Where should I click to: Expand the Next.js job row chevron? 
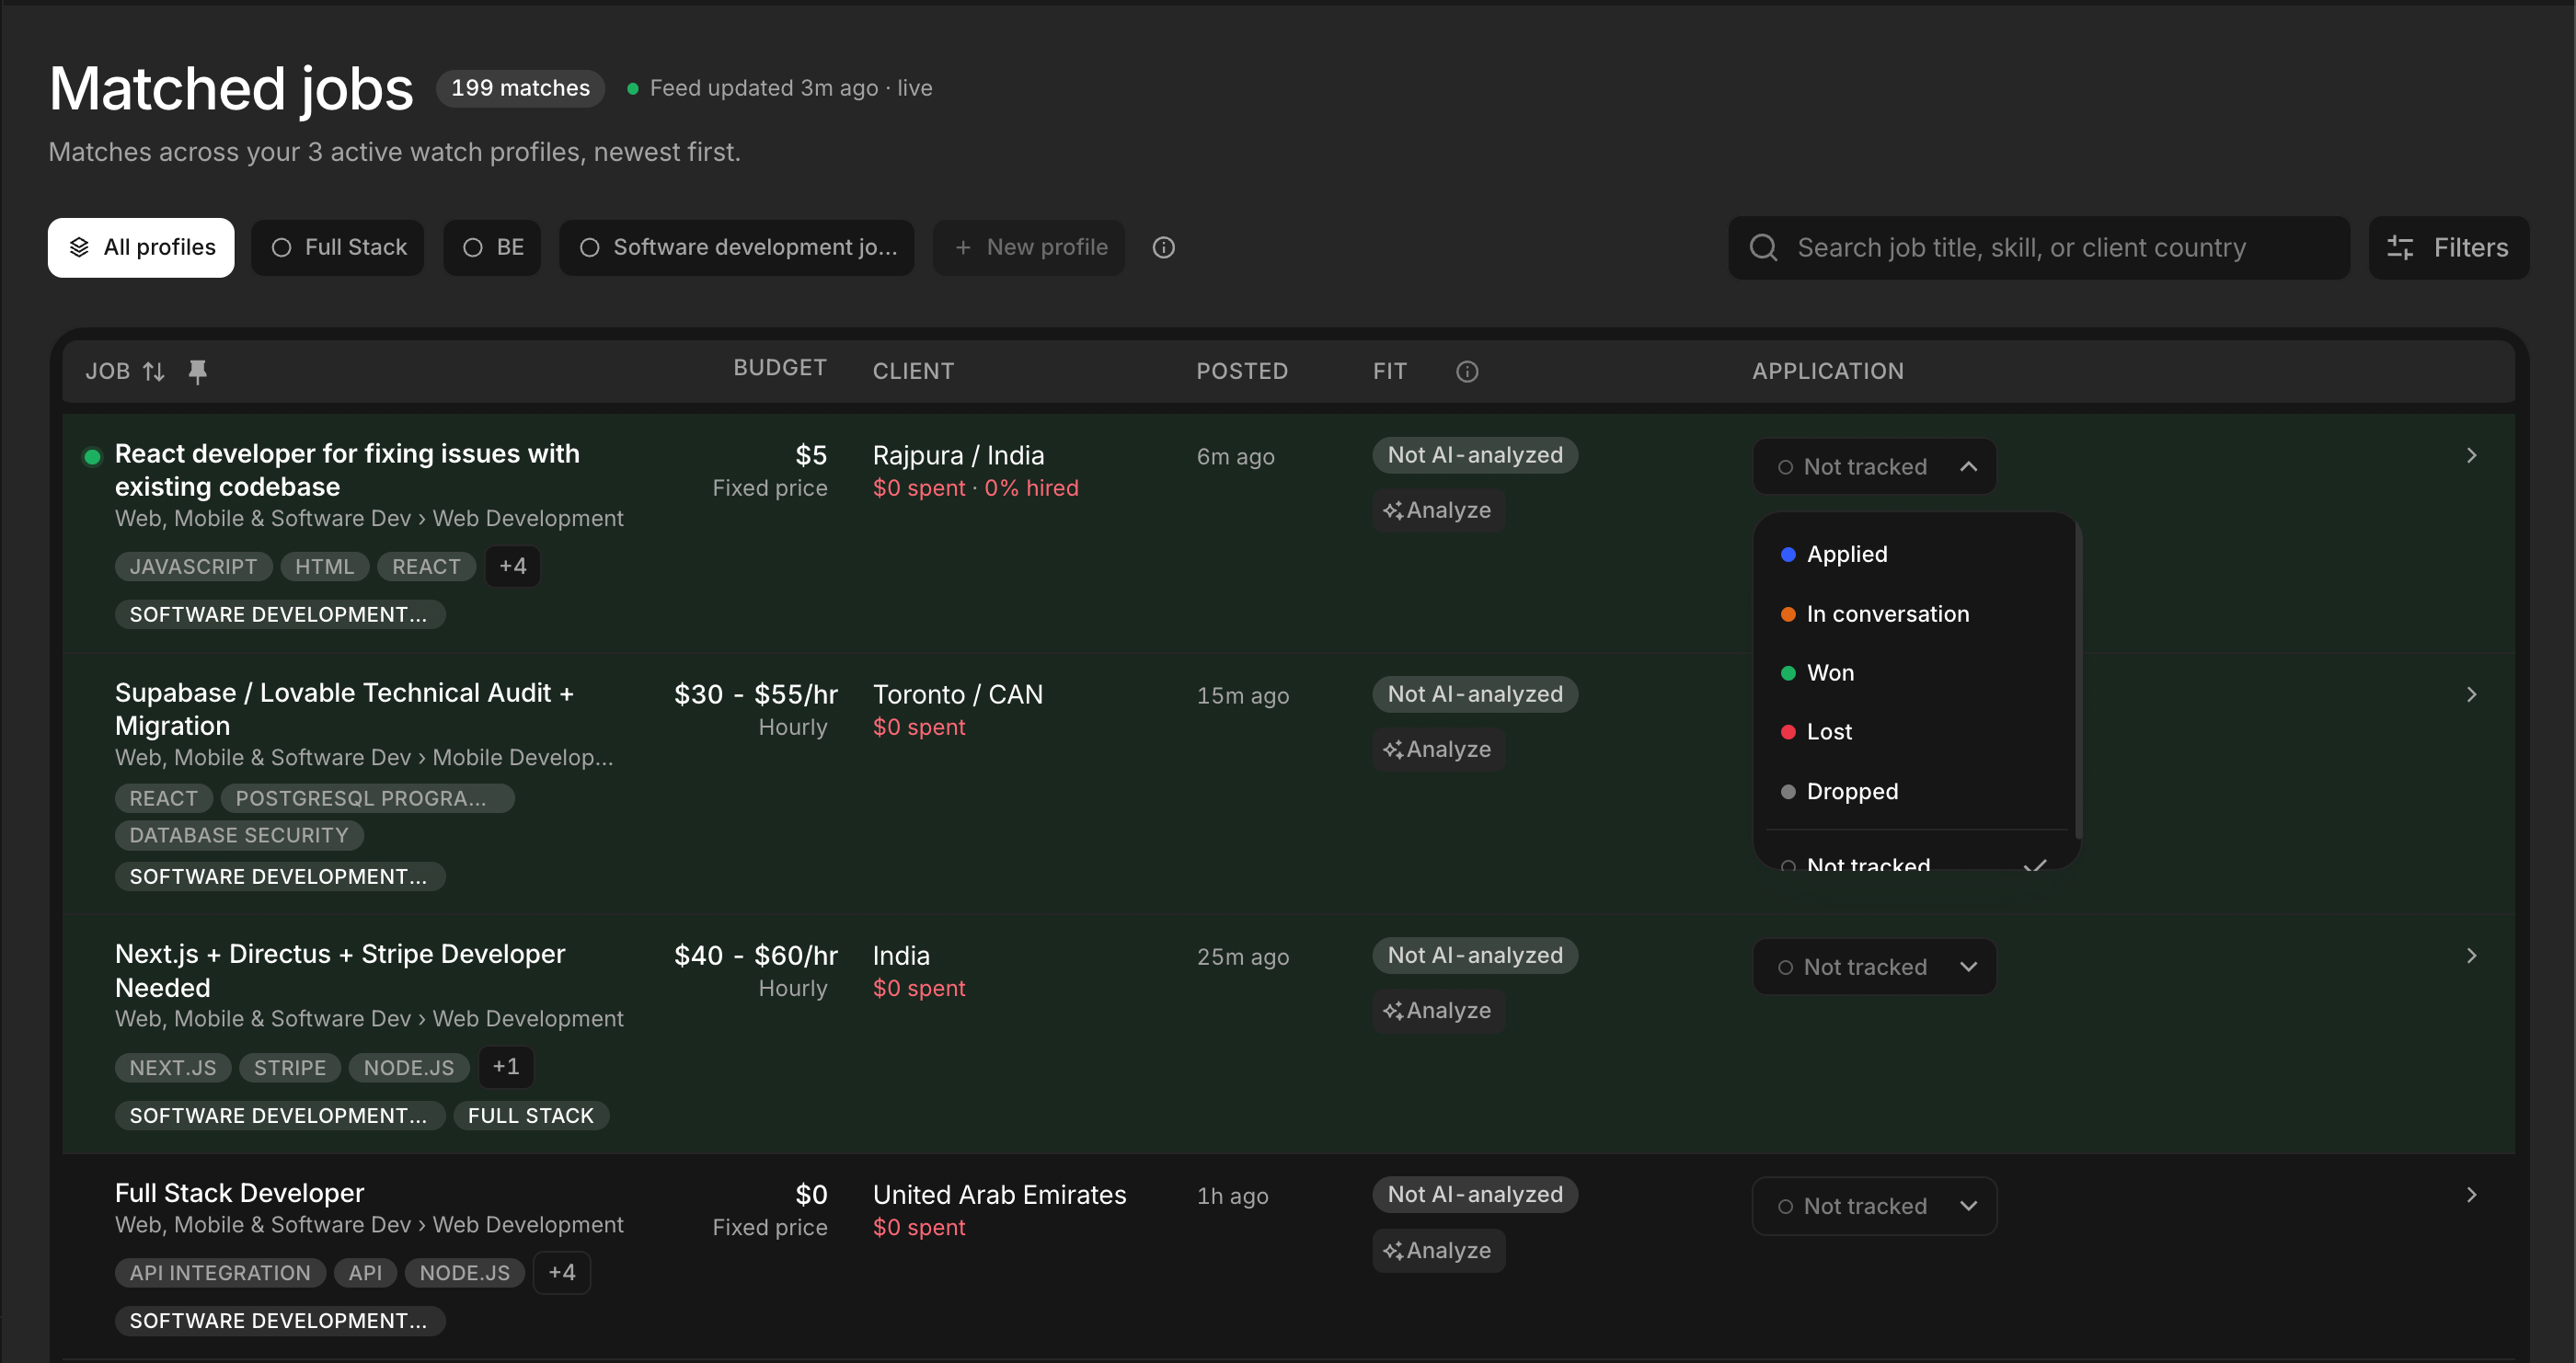2472,955
